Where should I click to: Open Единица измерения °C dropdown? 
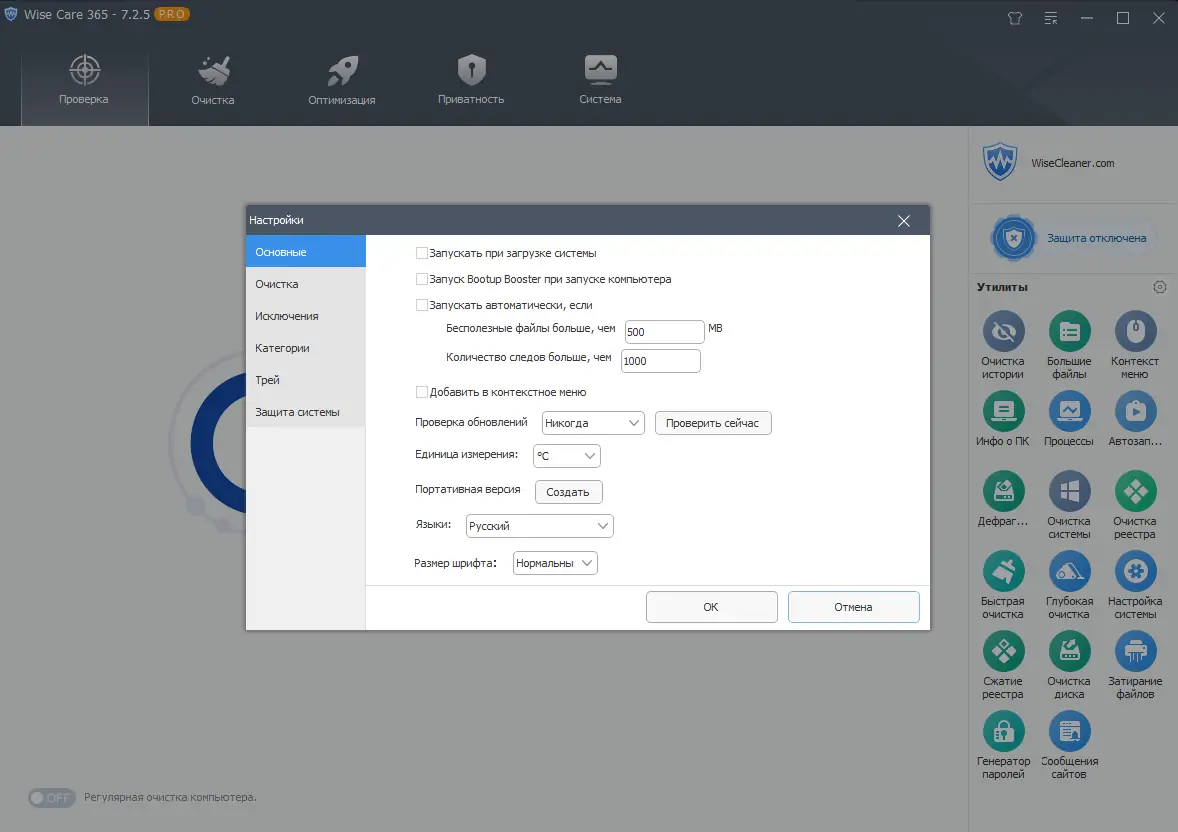[x=566, y=455]
